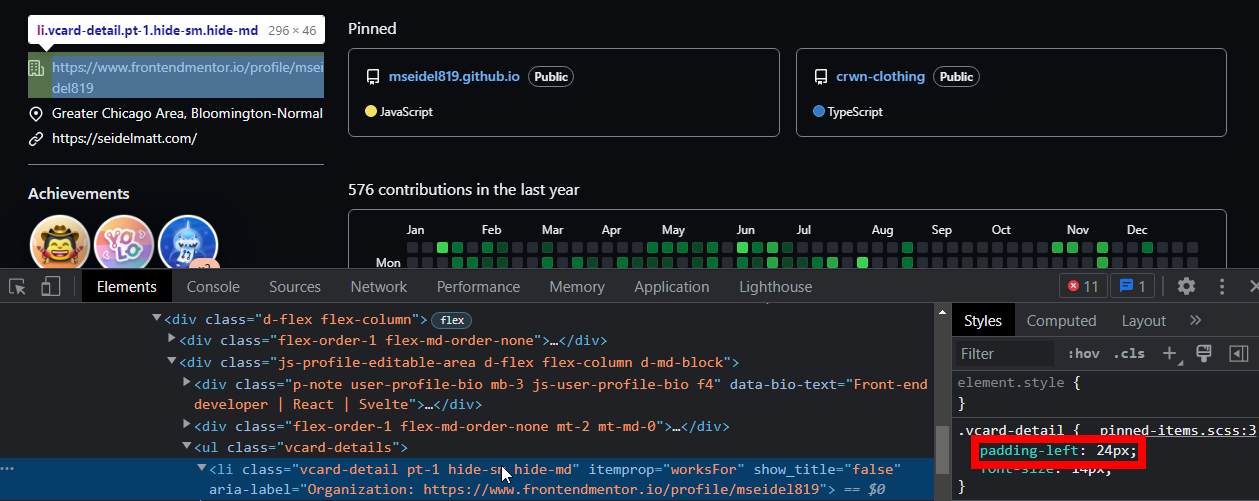This screenshot has width=1259, height=501.
Task: Collapse the li vcard-detail node
Action: point(202,469)
